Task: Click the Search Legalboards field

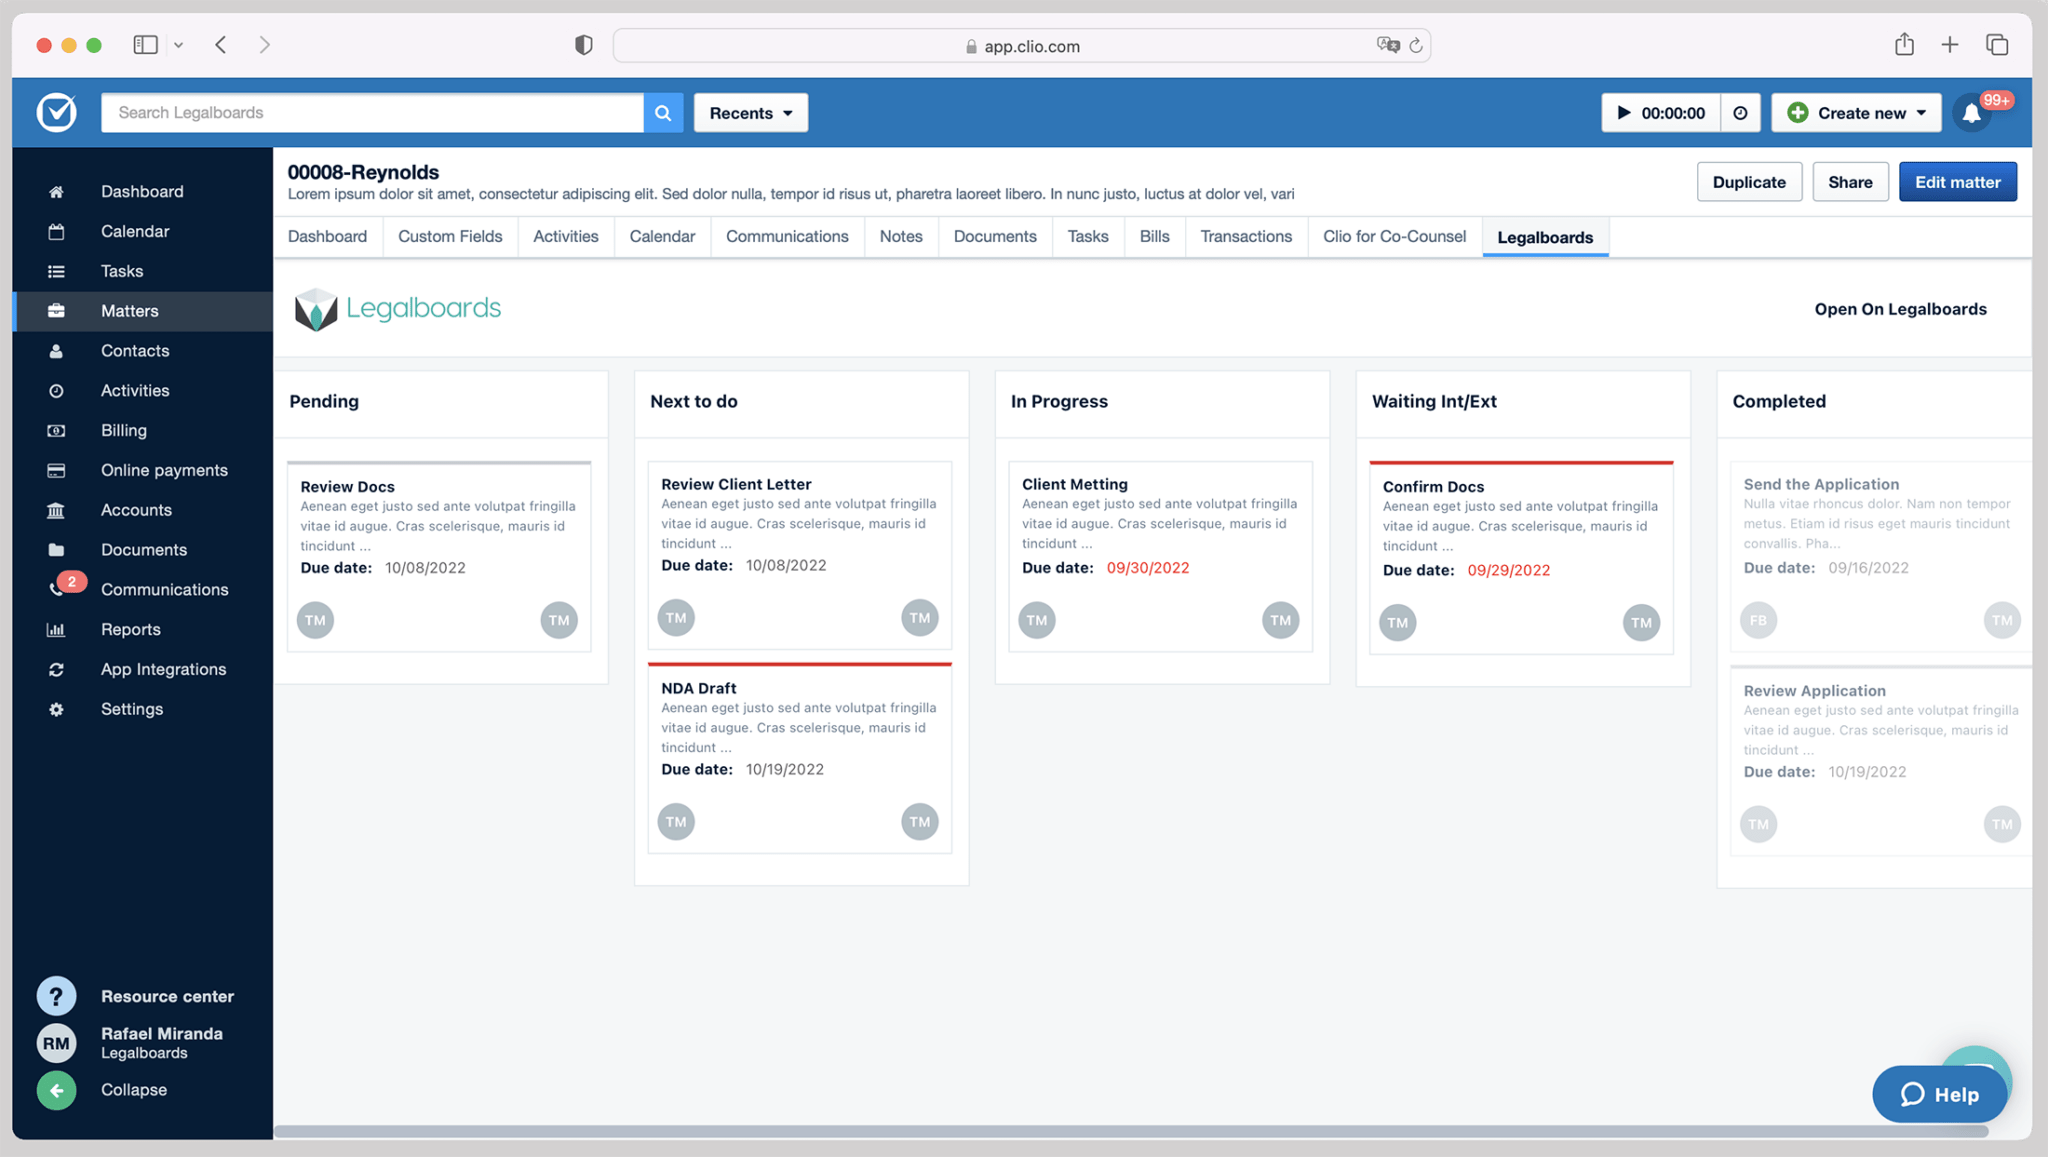Action: (372, 112)
